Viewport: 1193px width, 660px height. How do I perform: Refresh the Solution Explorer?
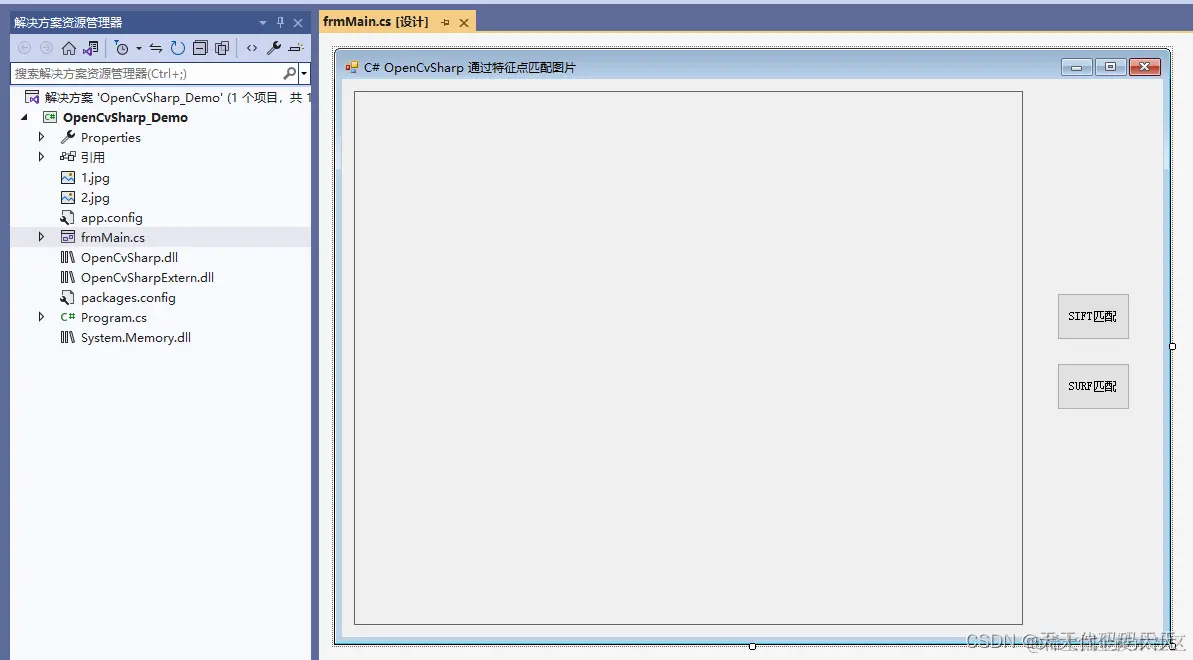pyautogui.click(x=176, y=47)
